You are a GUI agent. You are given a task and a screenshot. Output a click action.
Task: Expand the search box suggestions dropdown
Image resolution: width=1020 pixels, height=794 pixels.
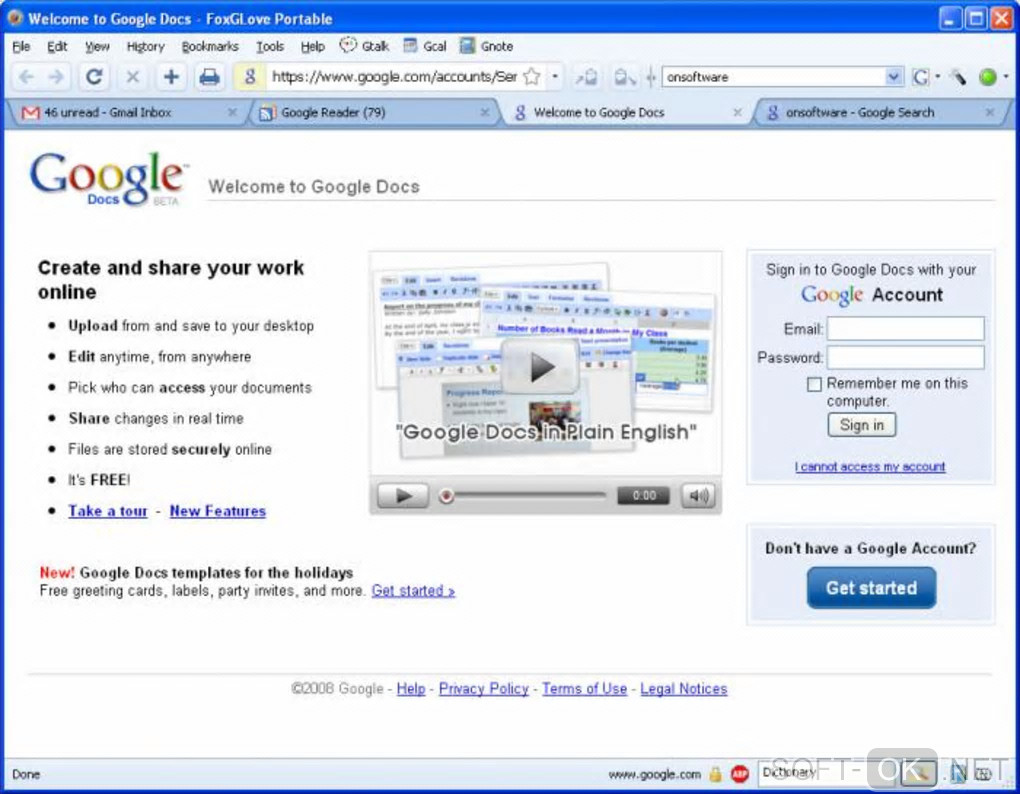(894, 77)
